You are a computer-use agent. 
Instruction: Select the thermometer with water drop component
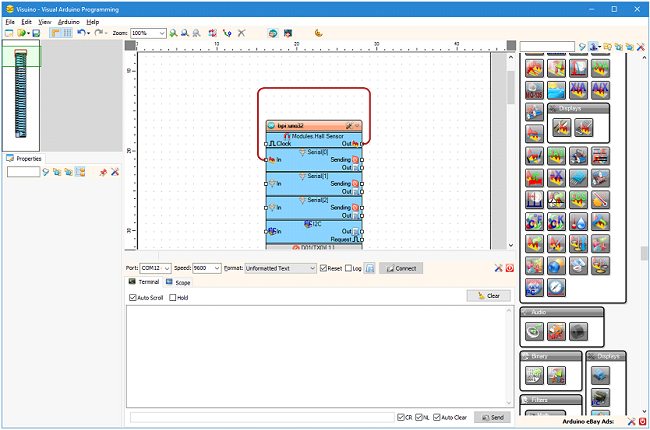pyautogui.click(x=578, y=222)
